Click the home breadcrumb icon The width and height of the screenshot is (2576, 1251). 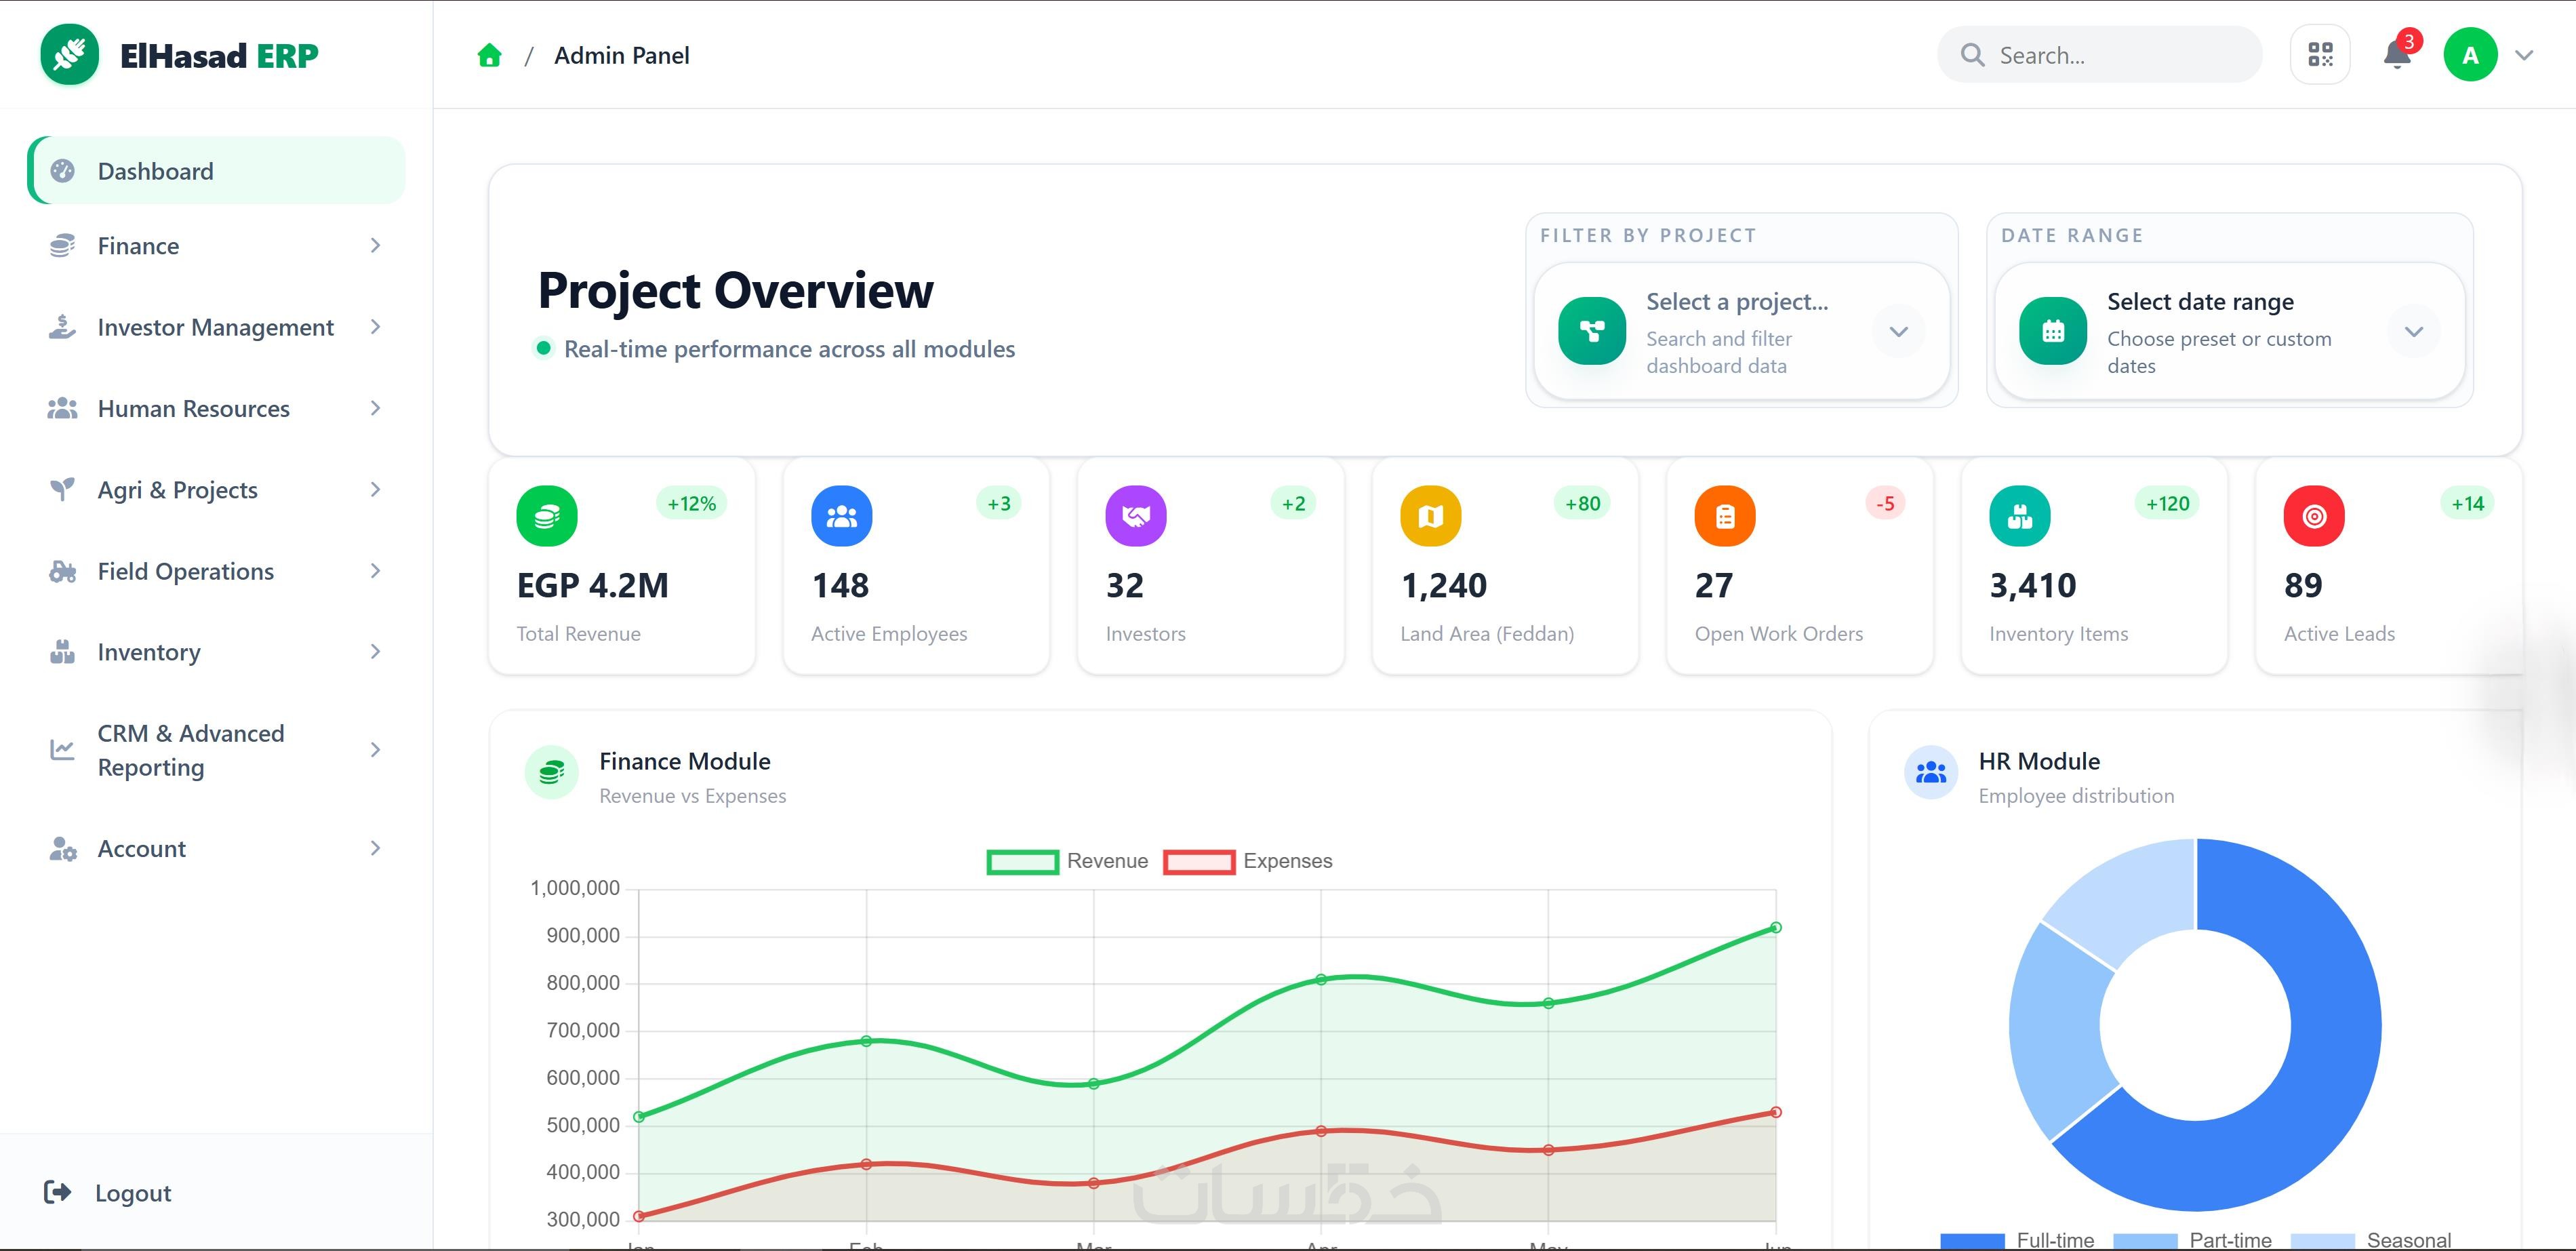tap(489, 55)
